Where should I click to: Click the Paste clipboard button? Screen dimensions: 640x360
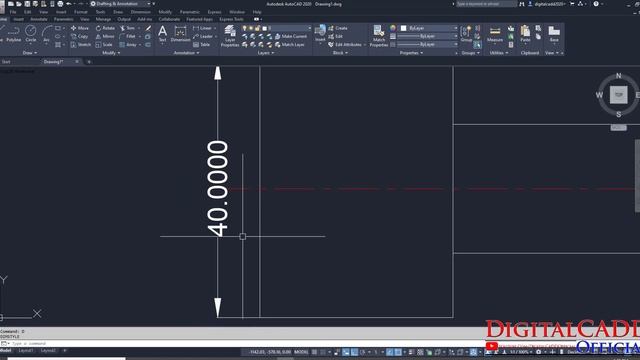click(525, 34)
